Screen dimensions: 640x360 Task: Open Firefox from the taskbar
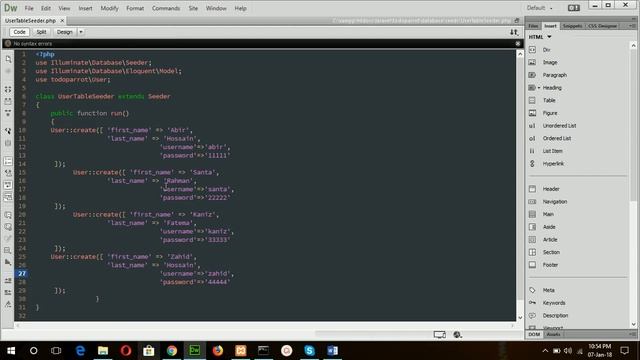218,351
